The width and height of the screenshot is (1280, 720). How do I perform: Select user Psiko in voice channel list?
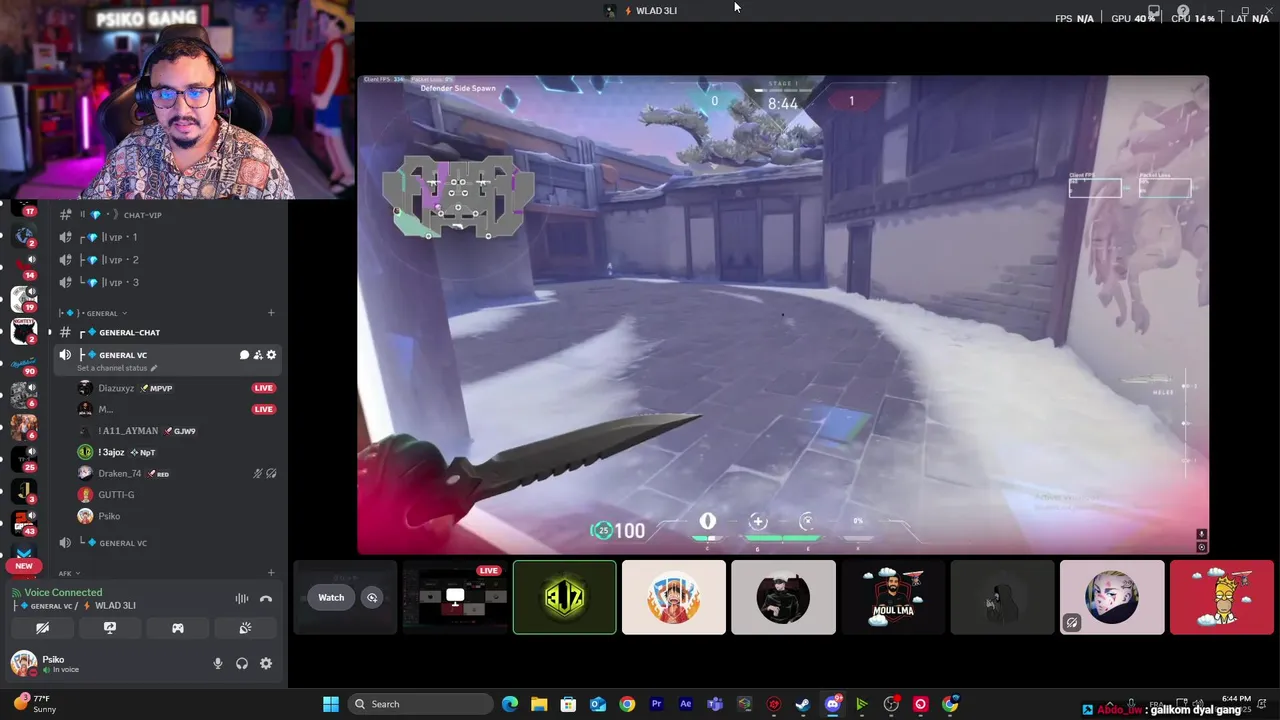tap(109, 516)
